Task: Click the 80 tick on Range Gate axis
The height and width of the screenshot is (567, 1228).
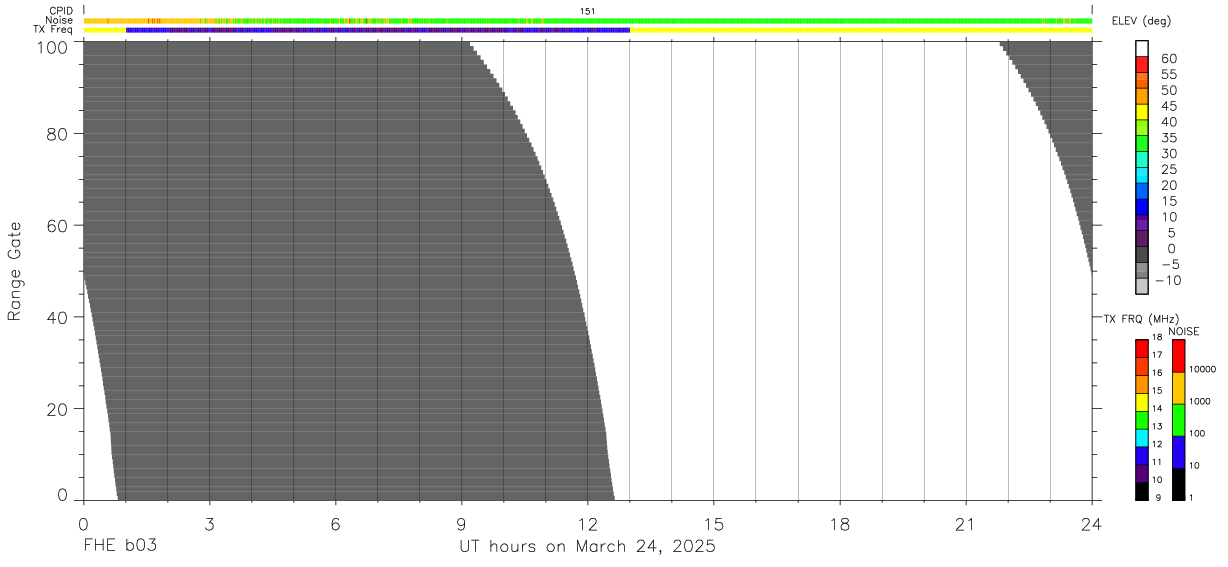Action: click(58, 134)
